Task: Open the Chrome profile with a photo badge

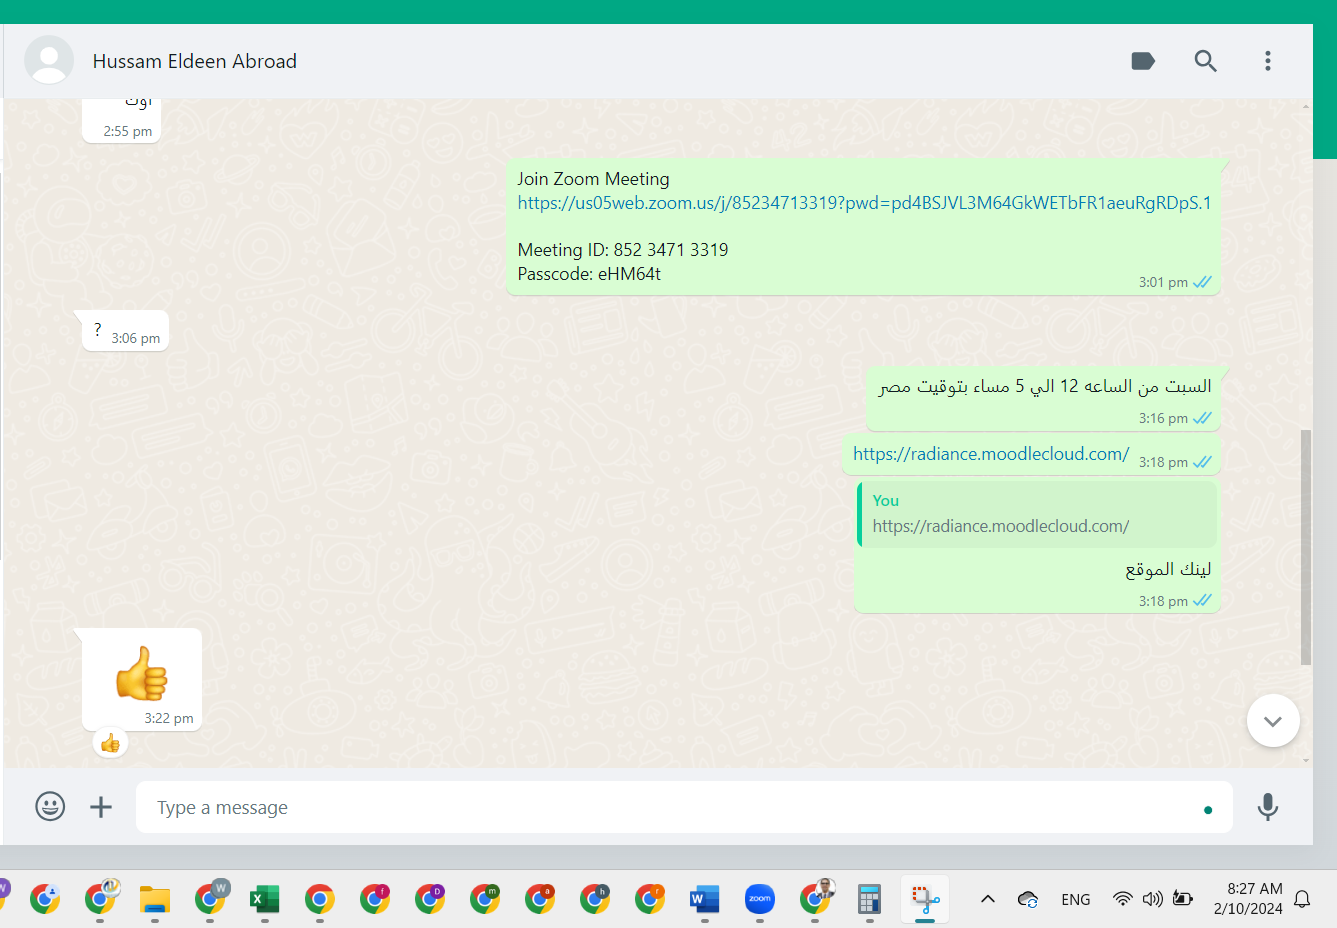Action: (x=816, y=899)
